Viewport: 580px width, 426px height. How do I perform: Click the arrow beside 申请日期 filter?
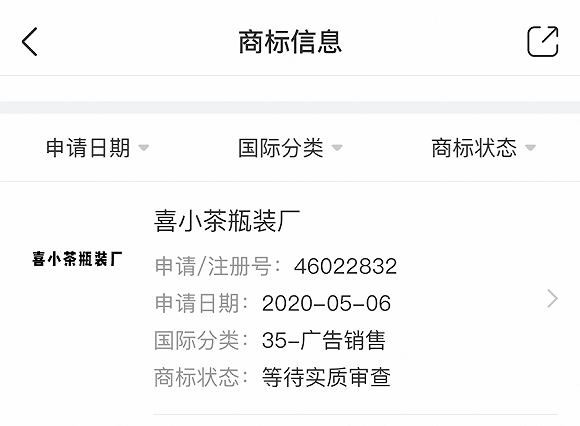pyautogui.click(x=144, y=148)
